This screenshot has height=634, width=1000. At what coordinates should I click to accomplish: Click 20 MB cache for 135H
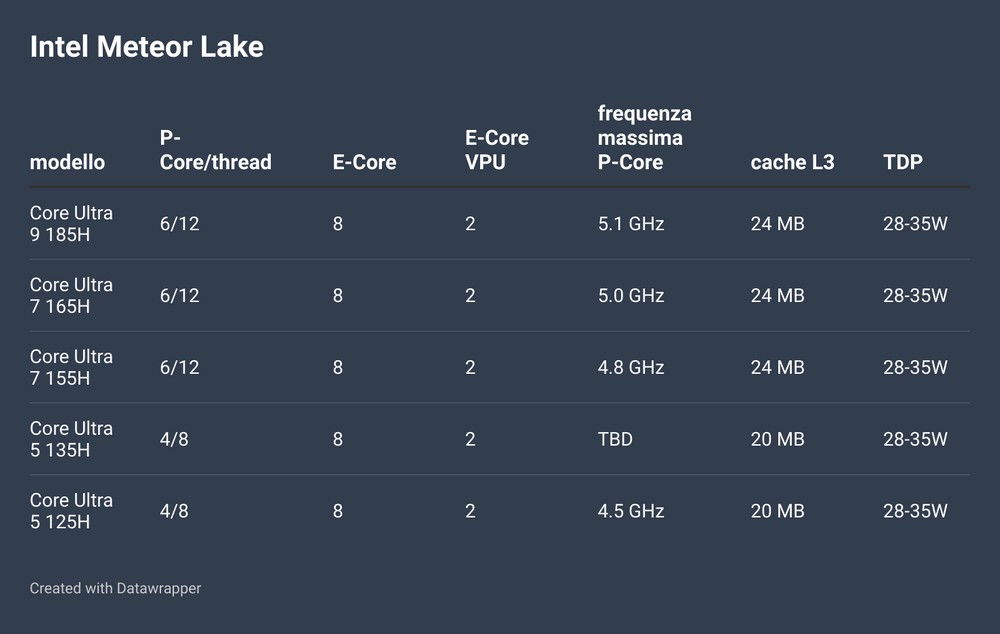[777, 439]
